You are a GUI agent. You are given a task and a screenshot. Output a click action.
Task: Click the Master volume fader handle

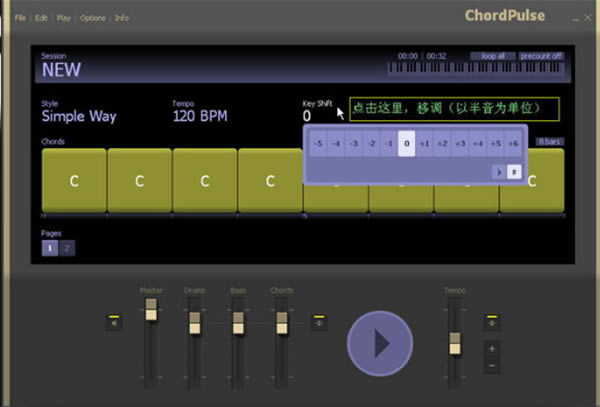tap(151, 313)
